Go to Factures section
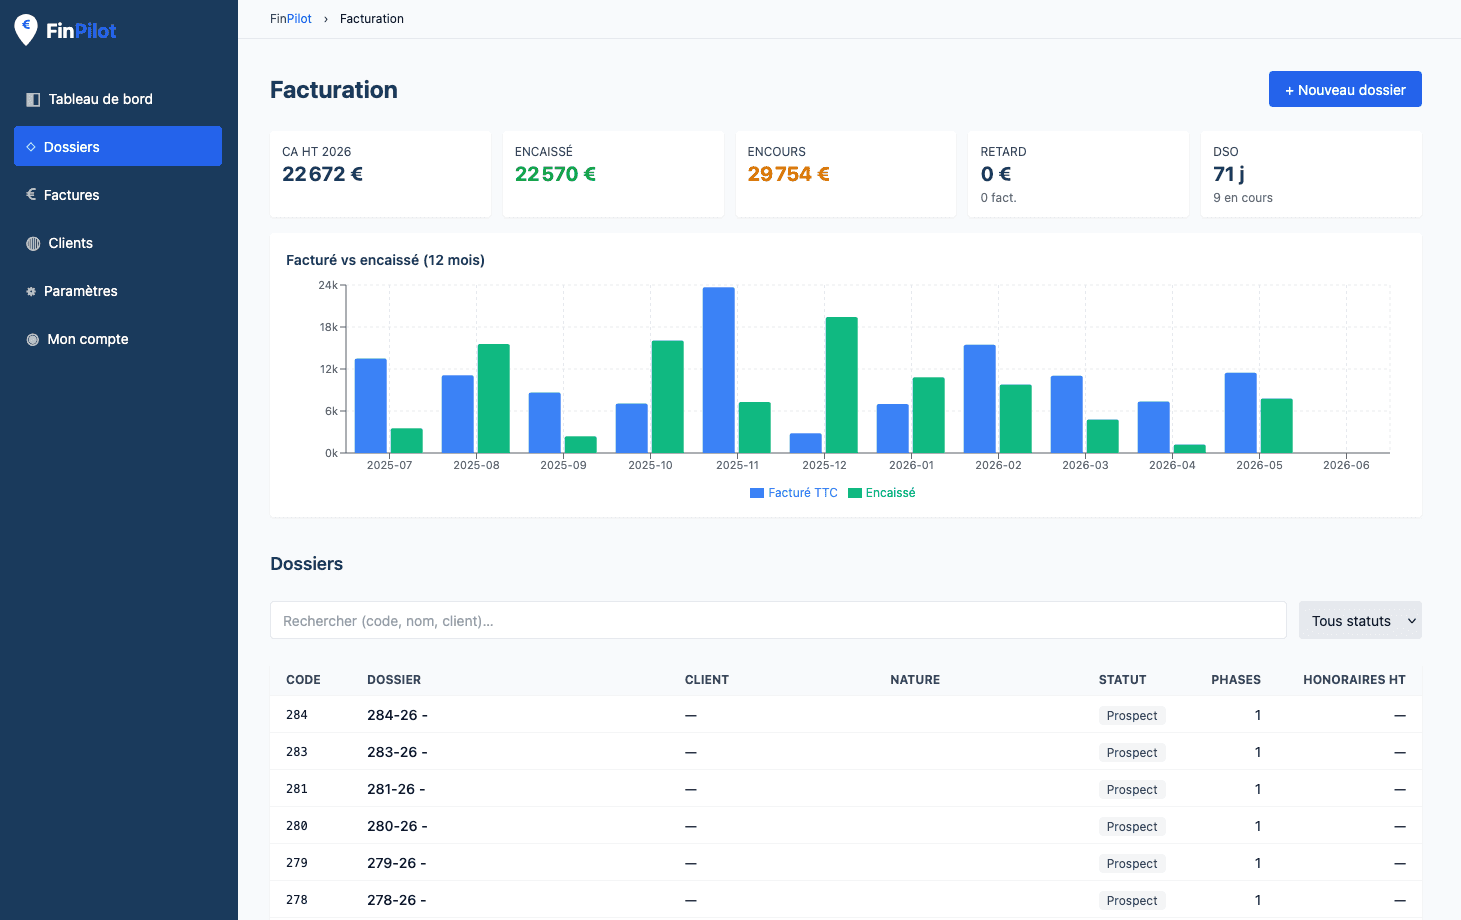Viewport: 1461px width, 920px height. click(x=118, y=195)
